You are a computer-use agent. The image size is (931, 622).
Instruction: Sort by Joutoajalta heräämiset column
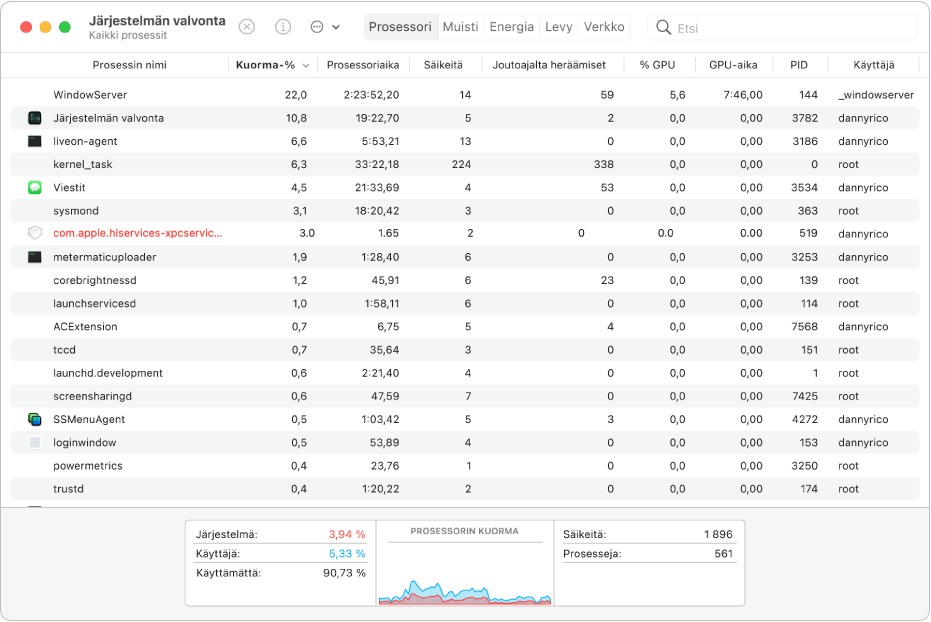(x=549, y=65)
